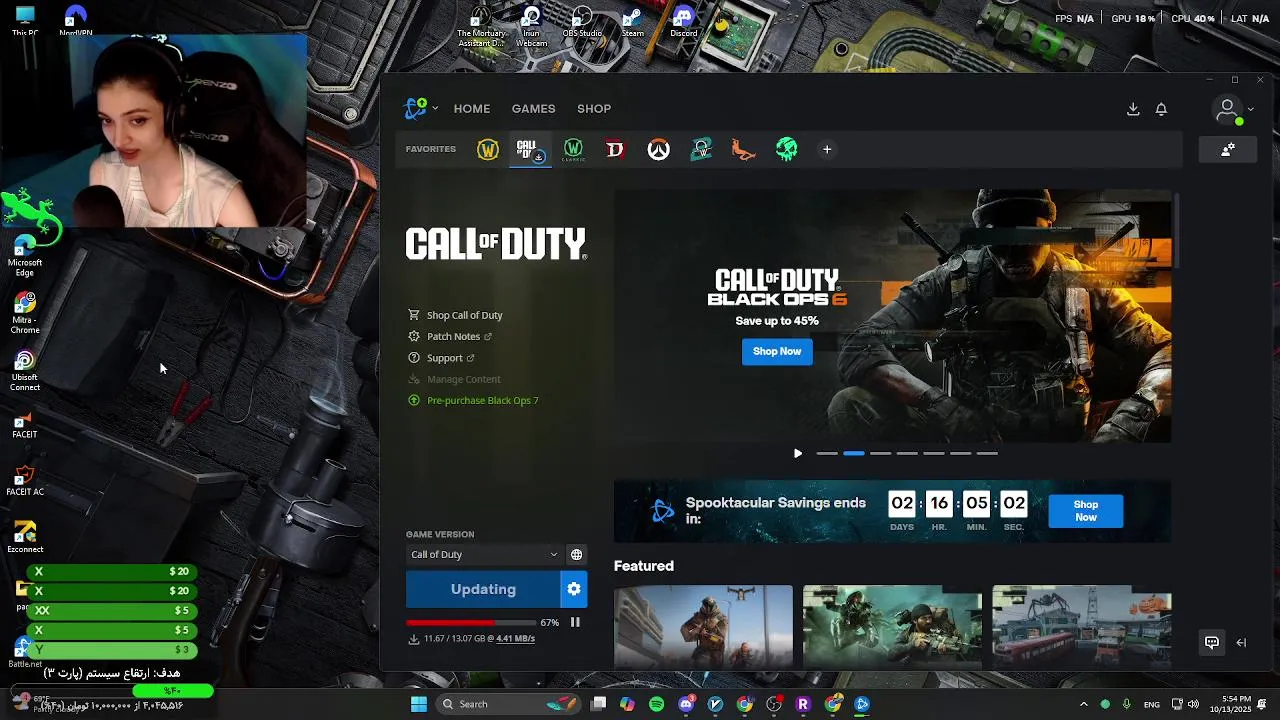Select Discord desktop shortcut

coord(684,22)
